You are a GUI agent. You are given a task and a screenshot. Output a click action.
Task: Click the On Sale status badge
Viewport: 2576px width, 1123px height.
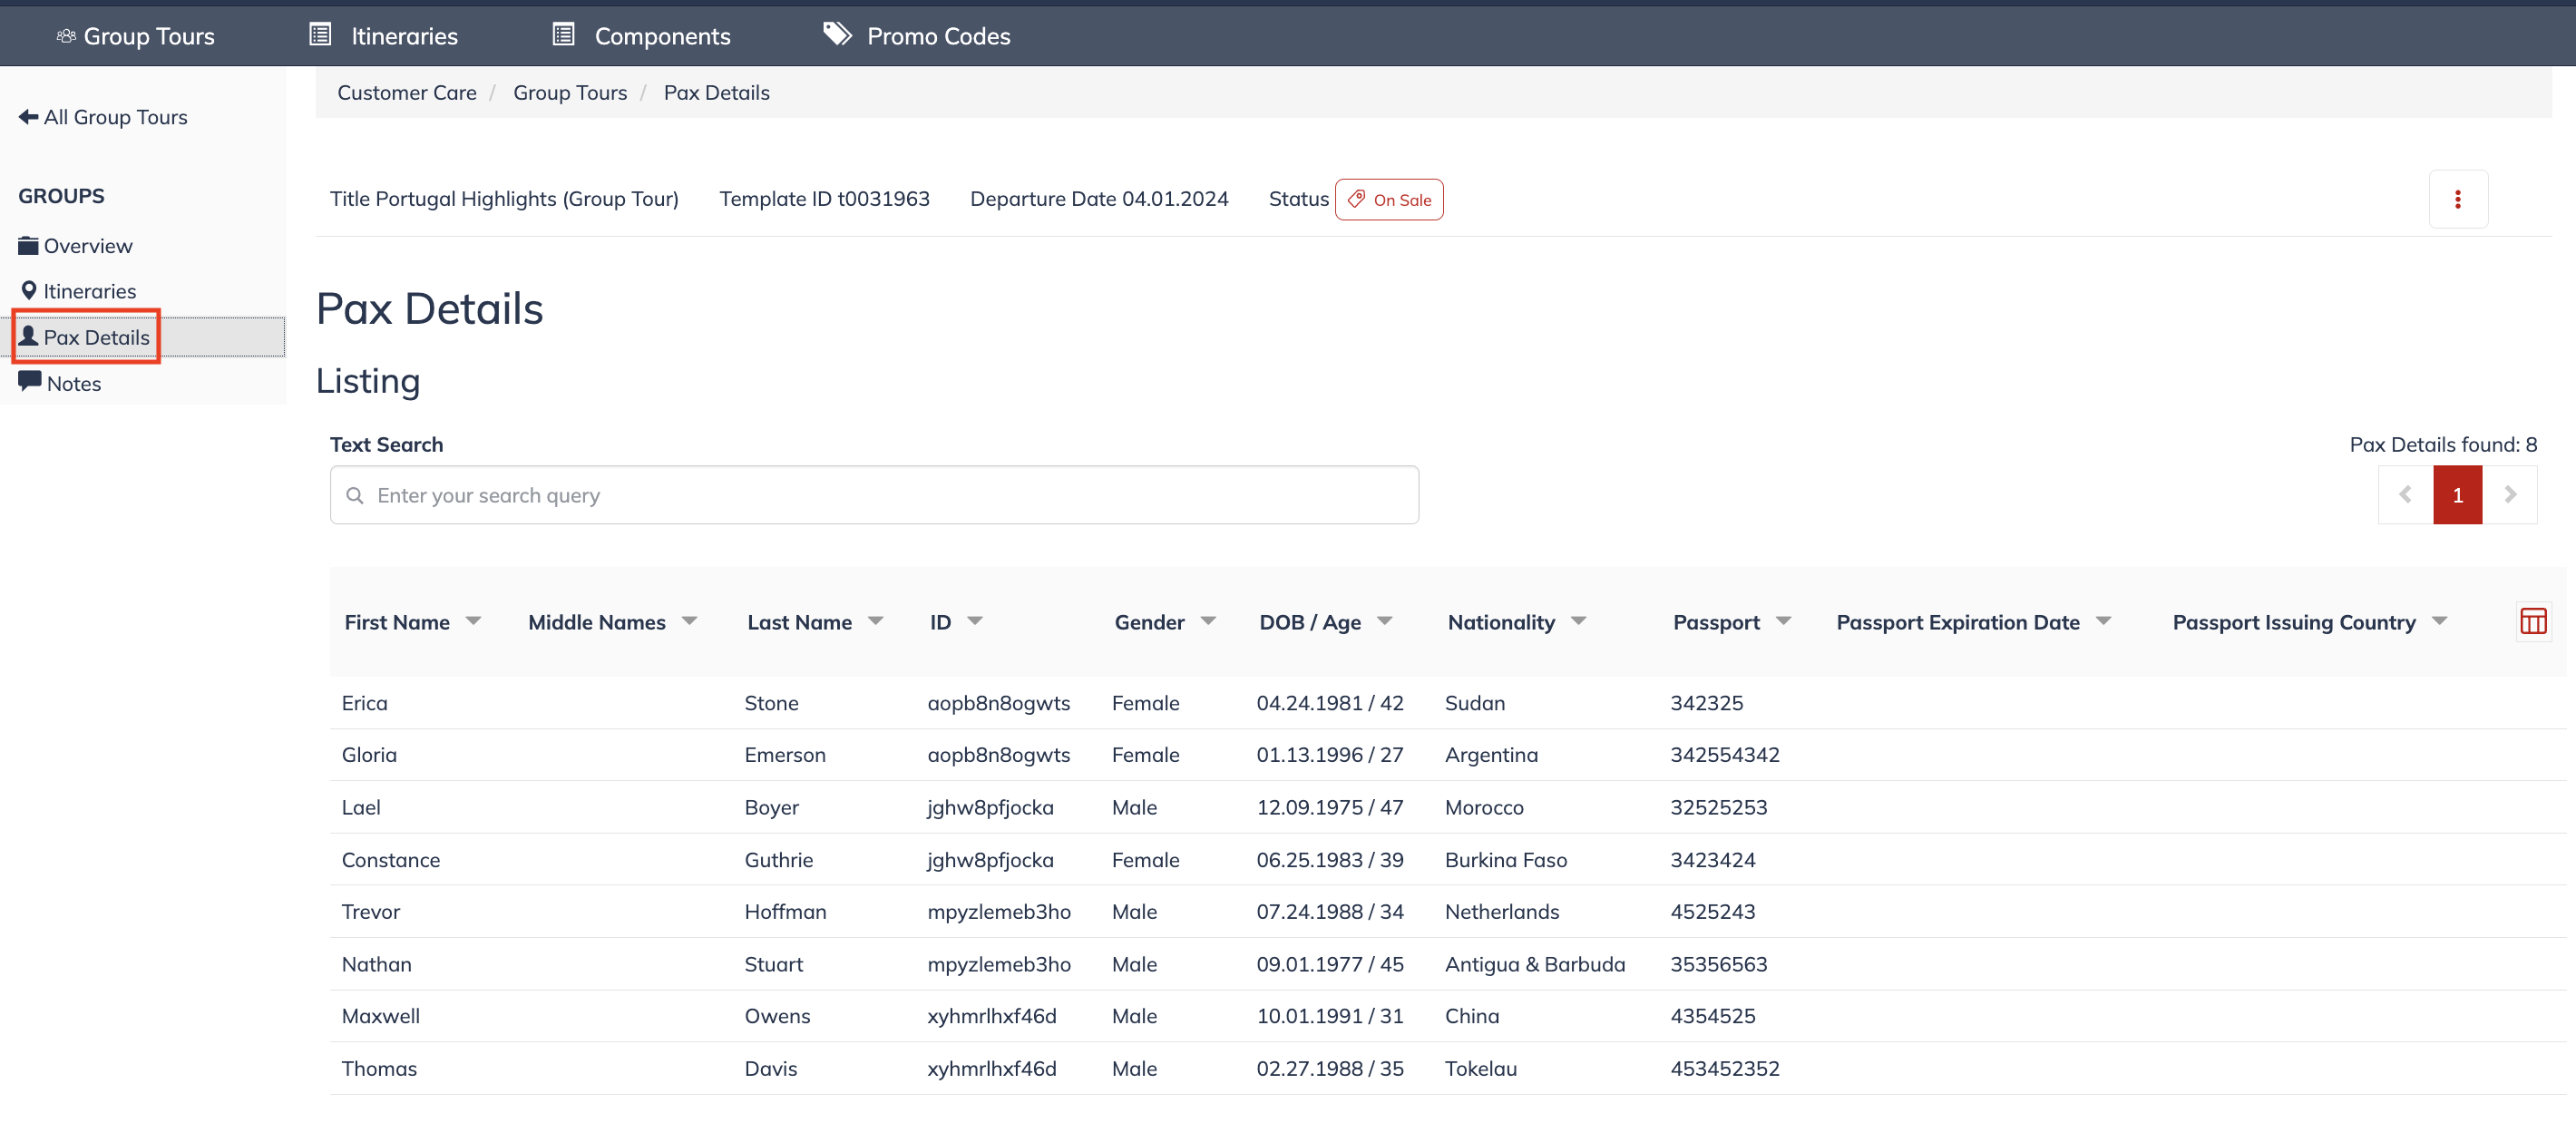coord(1389,199)
